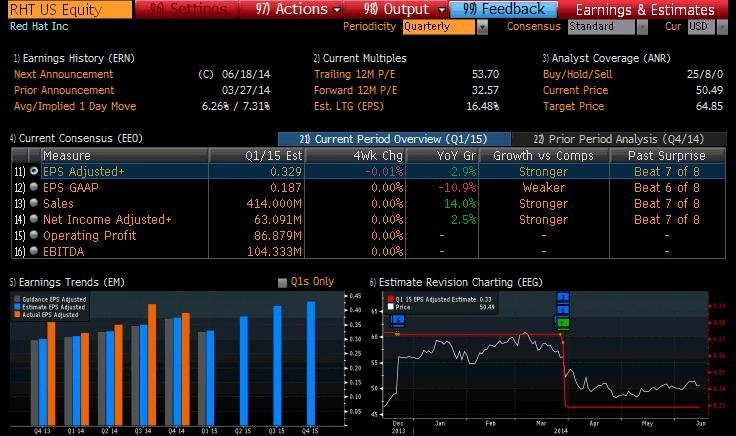Click the Sales YoY growth 14.0%
The width and height of the screenshot is (736, 436).
click(x=460, y=204)
